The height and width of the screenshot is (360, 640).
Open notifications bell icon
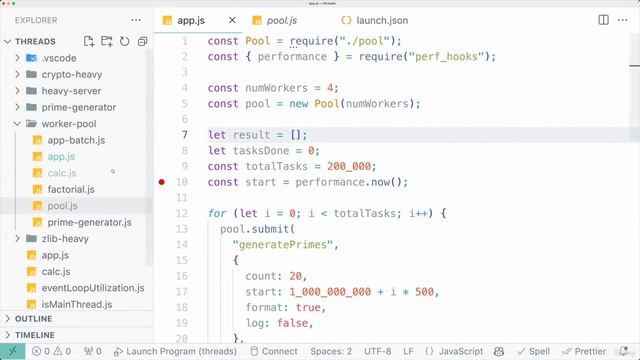(x=624, y=351)
